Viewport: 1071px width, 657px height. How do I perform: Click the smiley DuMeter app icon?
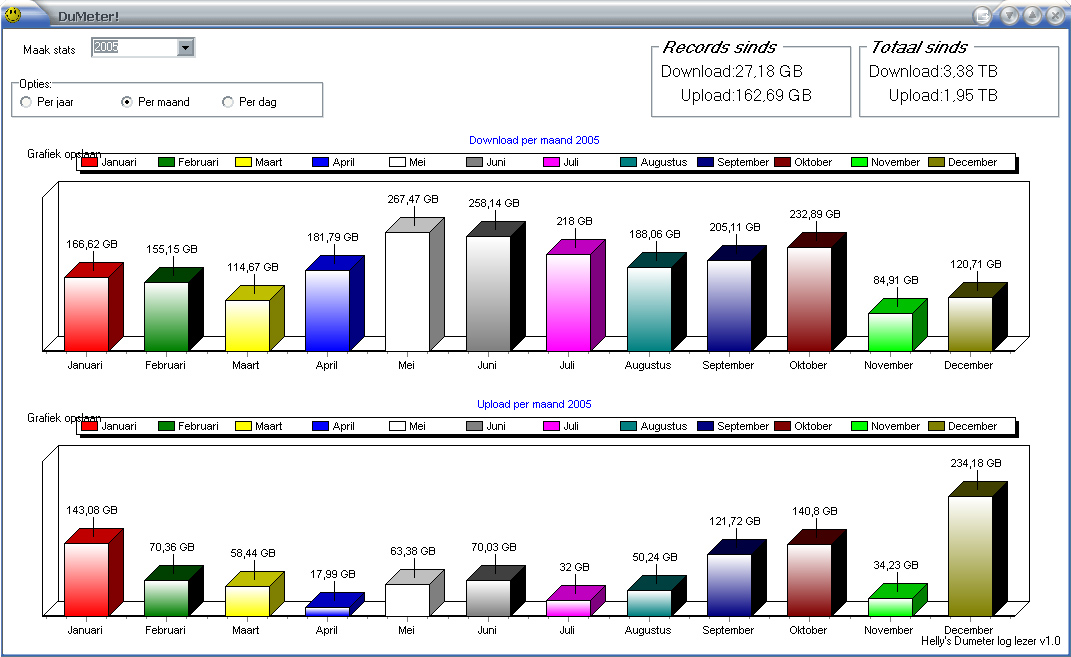click(12, 14)
